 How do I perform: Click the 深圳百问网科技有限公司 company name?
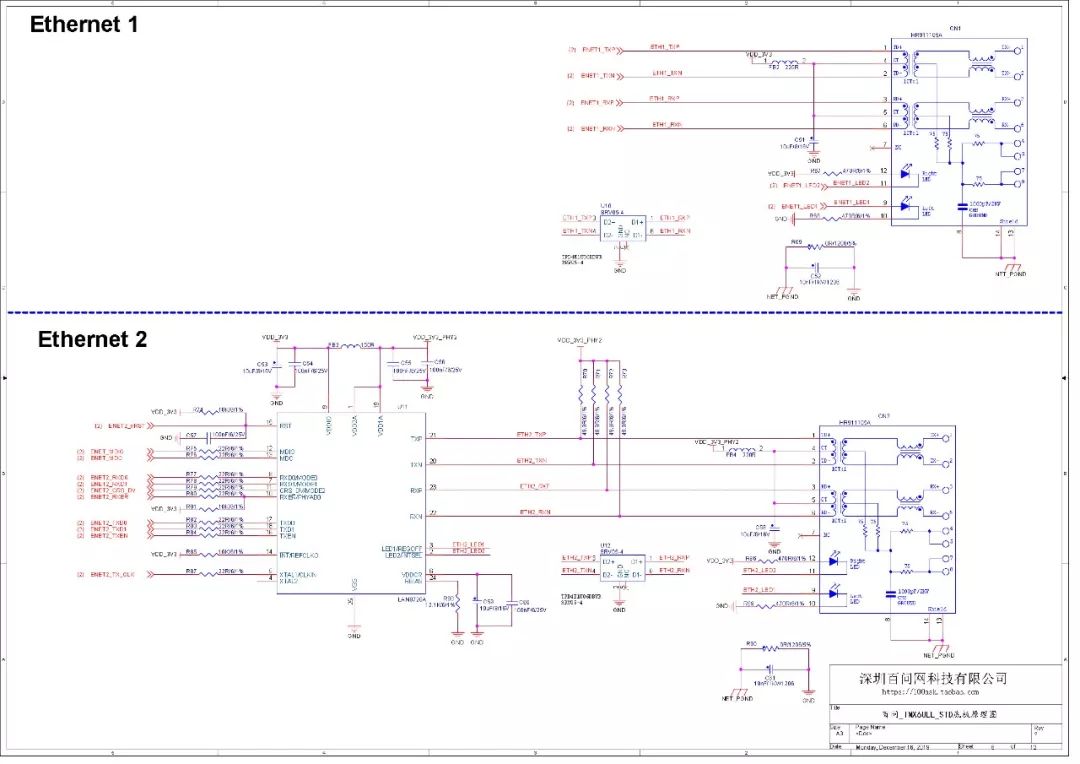coord(933,679)
